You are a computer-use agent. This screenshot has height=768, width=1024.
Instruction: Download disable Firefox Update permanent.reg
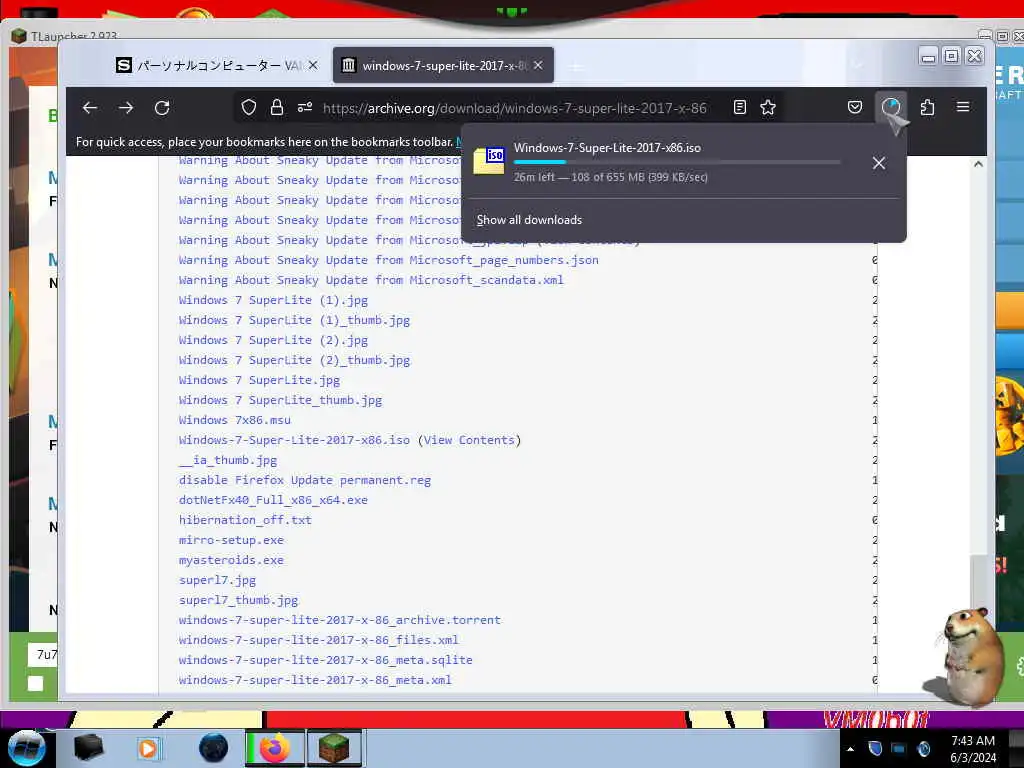coord(305,480)
